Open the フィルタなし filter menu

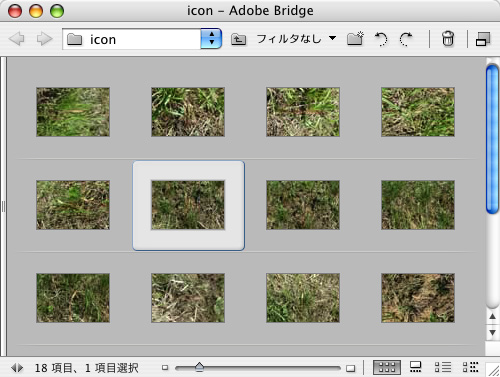[296, 39]
